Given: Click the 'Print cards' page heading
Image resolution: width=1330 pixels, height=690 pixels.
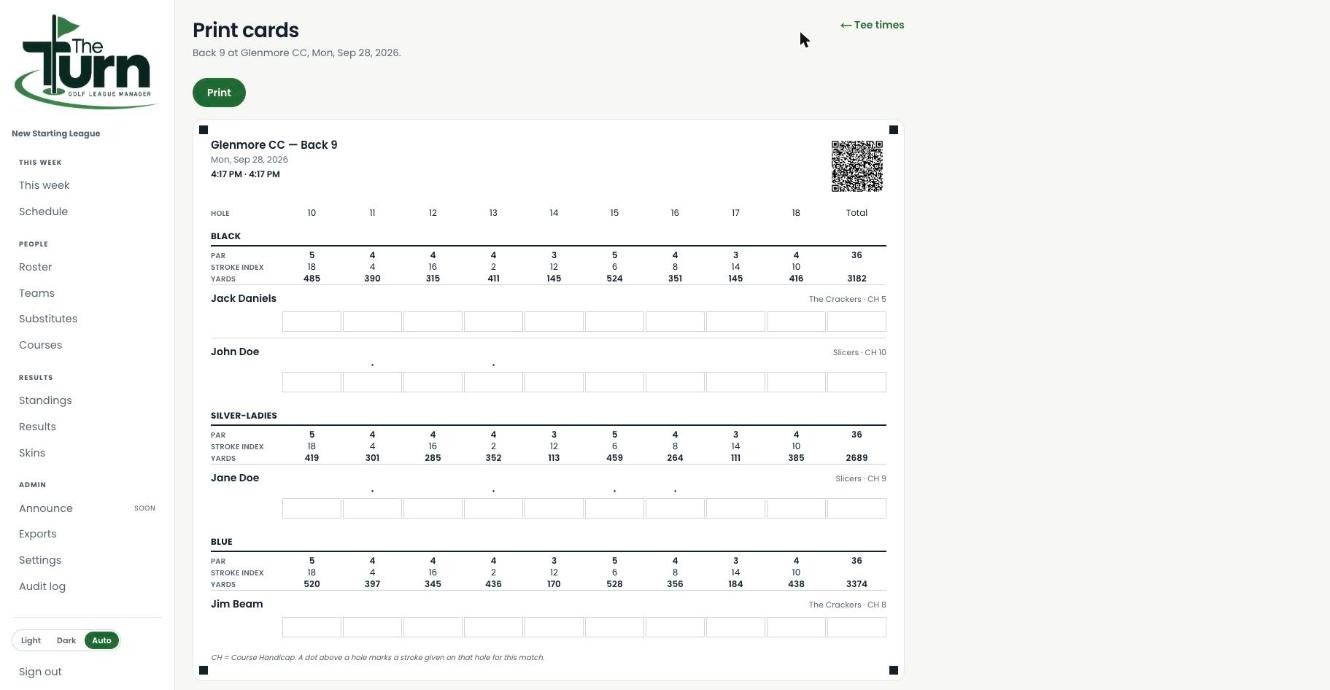Looking at the screenshot, I should tap(246, 30).
